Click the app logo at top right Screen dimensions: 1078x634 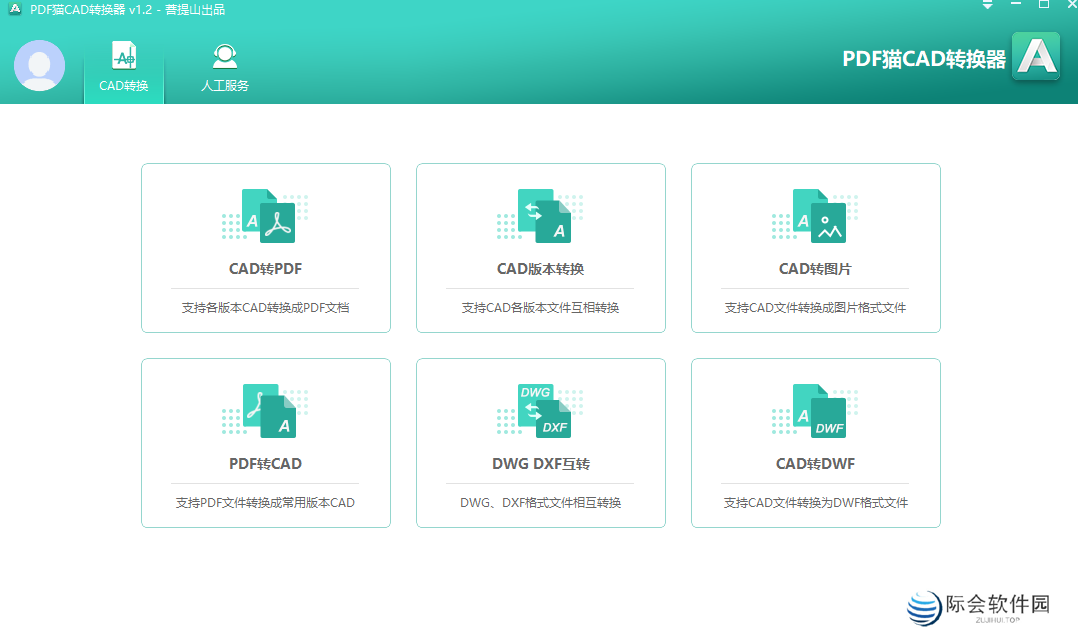[x=1036, y=56]
